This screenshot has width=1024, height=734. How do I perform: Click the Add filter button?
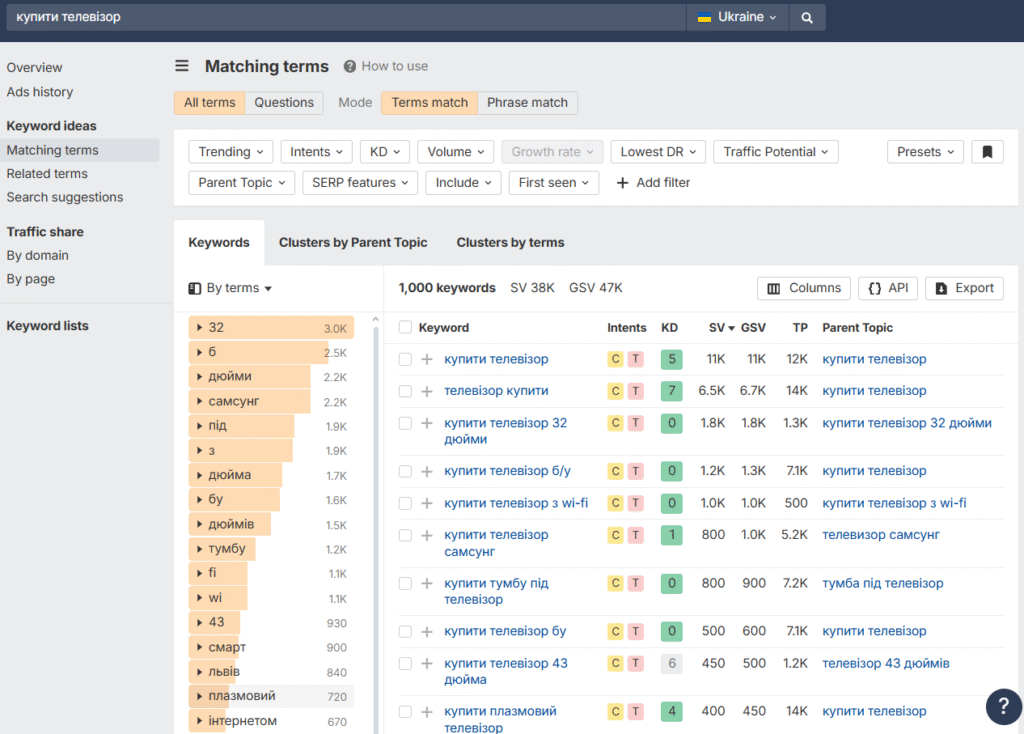tap(653, 182)
